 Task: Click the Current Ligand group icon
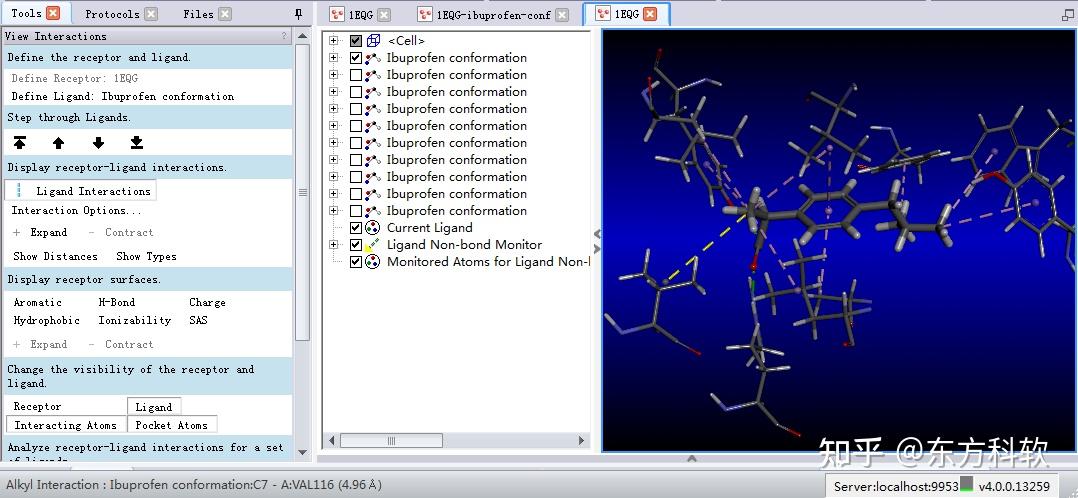(373, 228)
